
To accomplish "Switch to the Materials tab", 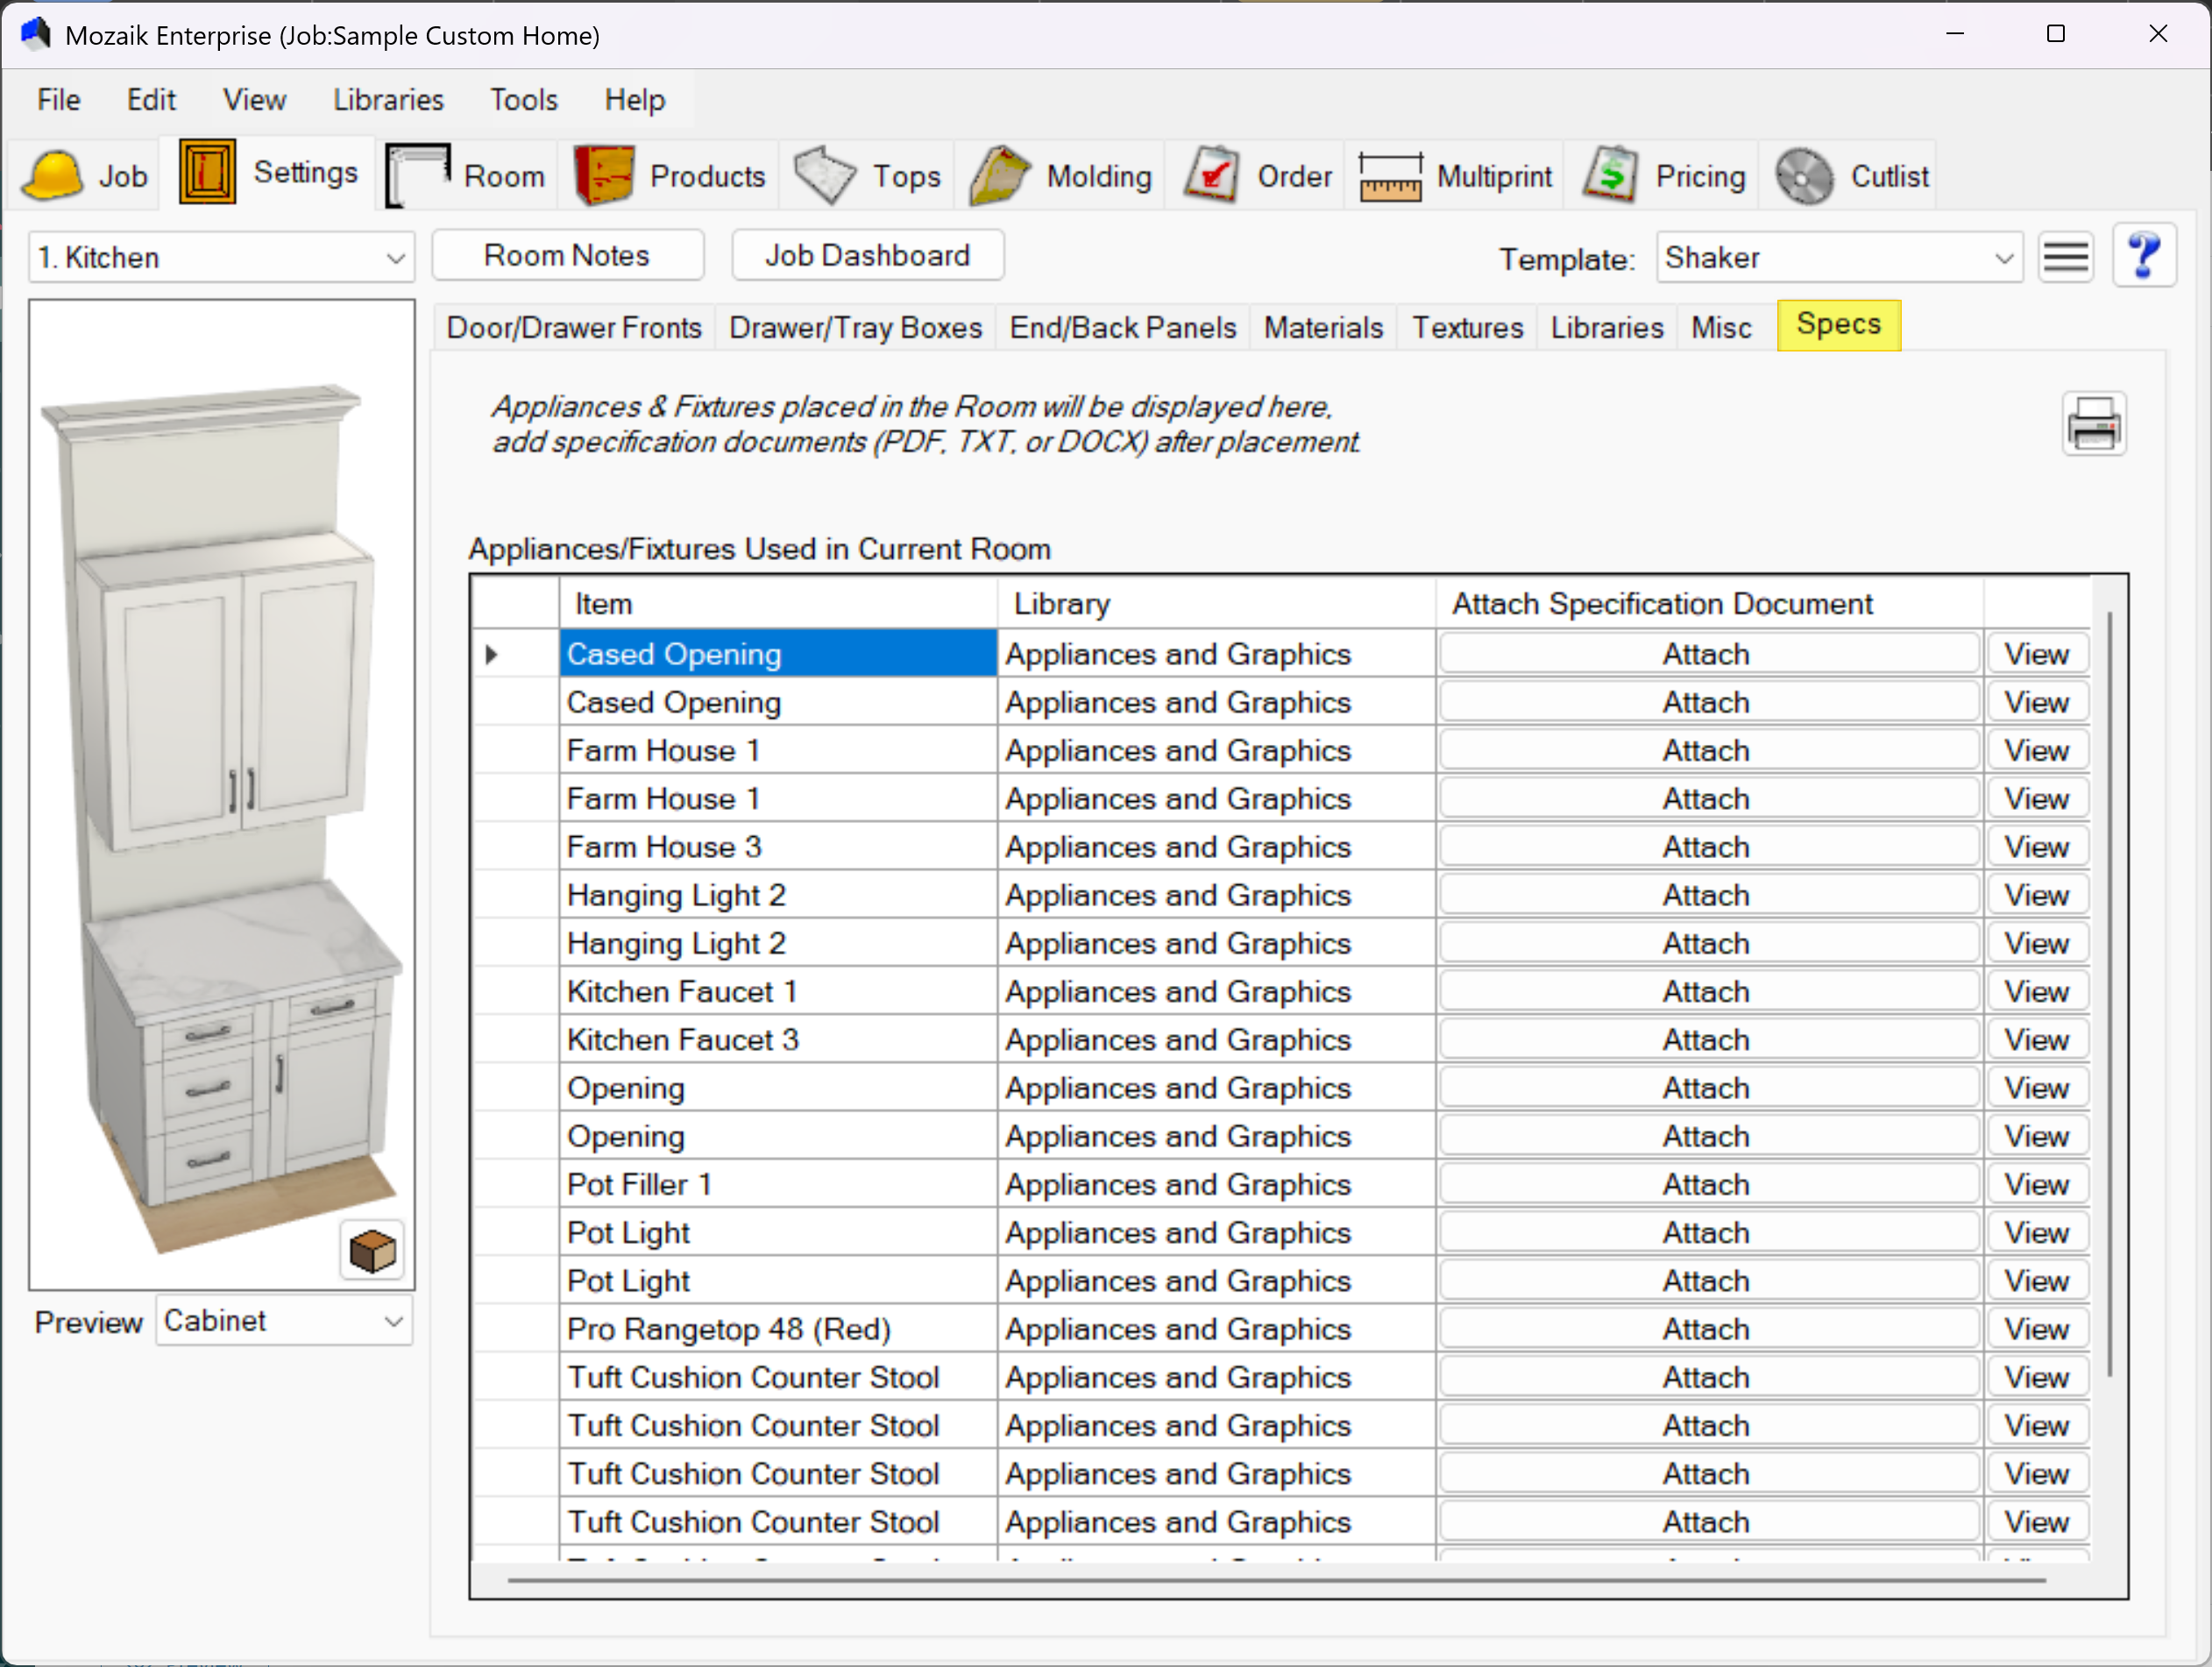I will [x=1322, y=328].
